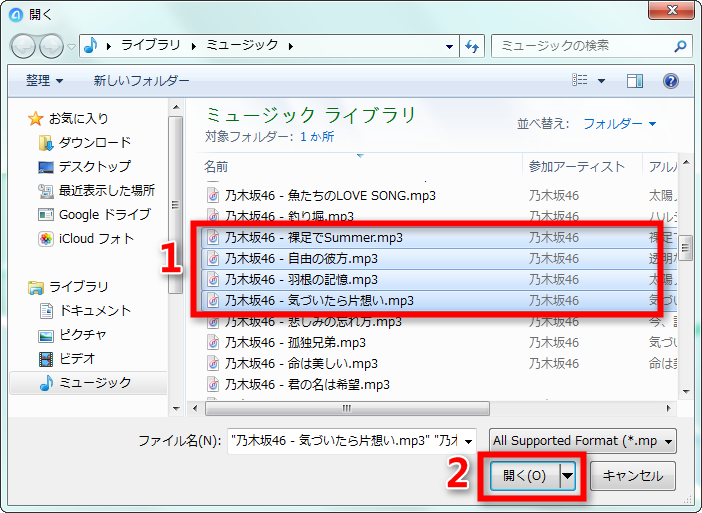Click the horizontal scrollbar in file list
The image size is (702, 513).
[347, 408]
